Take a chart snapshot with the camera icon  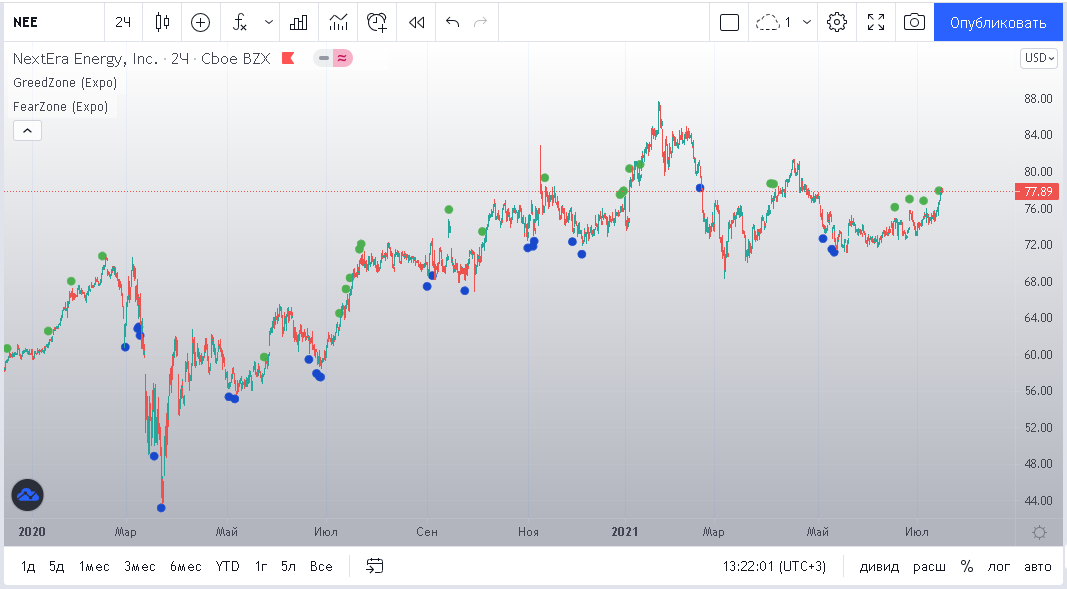pyautogui.click(x=913, y=22)
